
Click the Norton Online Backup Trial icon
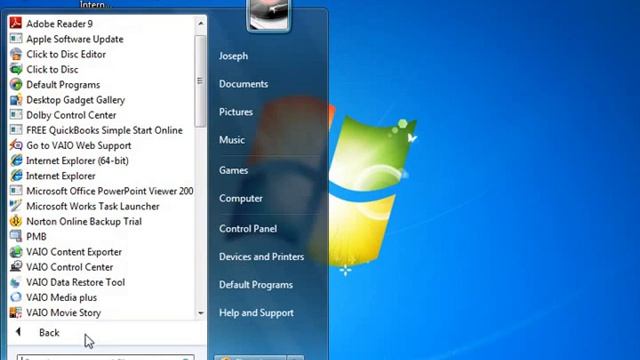(16, 221)
